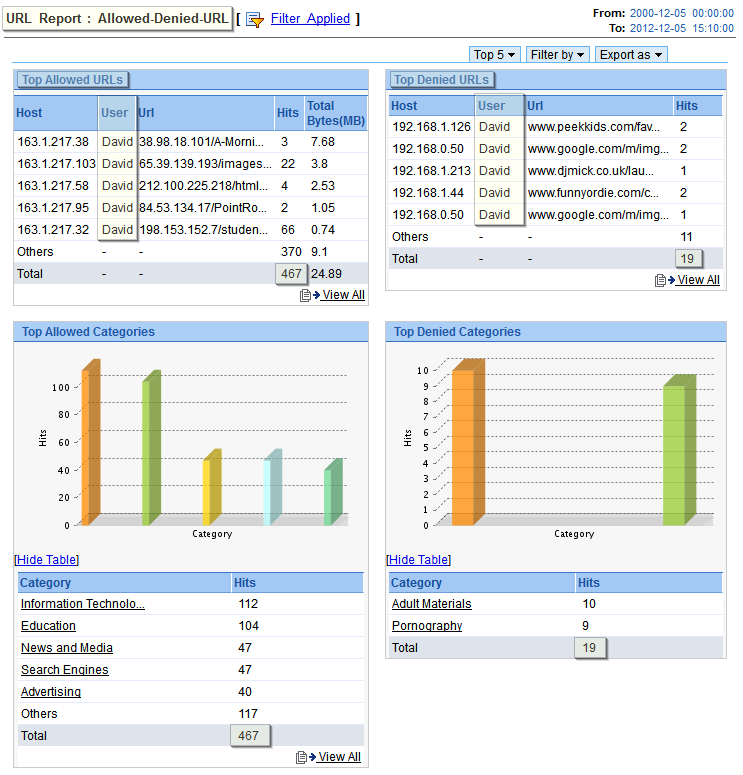743x775 pixels.
Task: Click the Top Denied URLs tab header
Action: coord(441,80)
